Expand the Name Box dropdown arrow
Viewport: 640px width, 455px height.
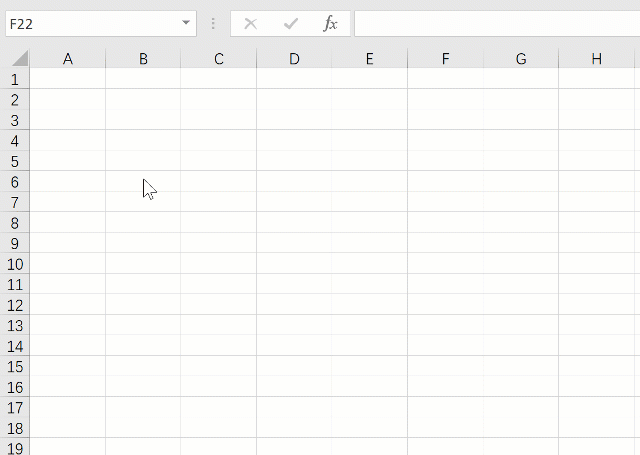coord(186,23)
